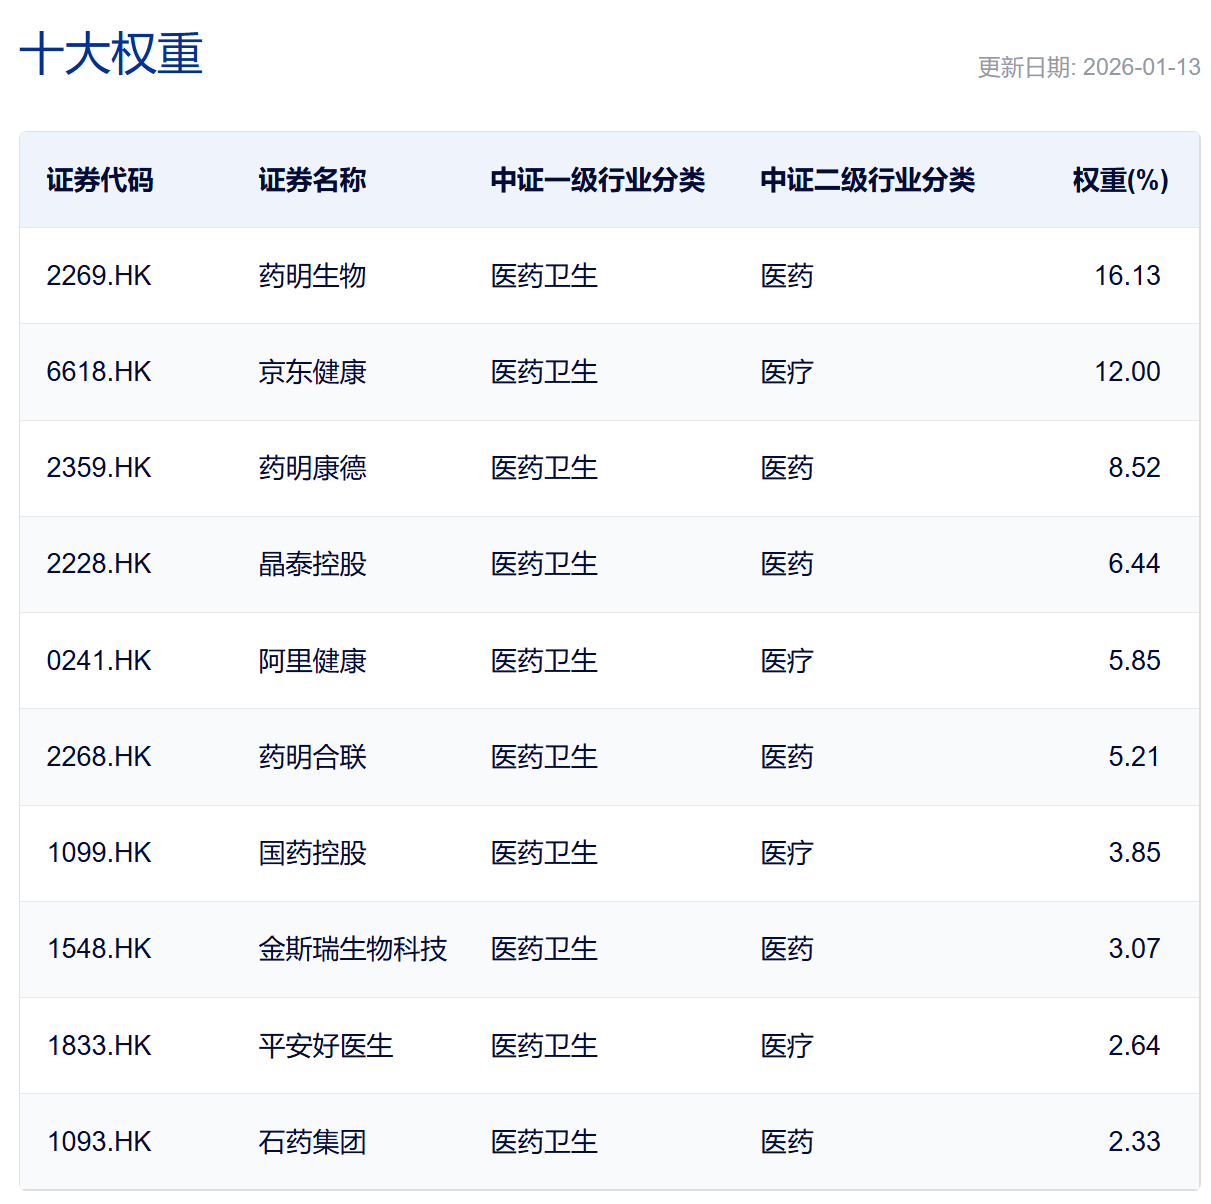Click stock code 1093.HK for 石药集团

point(100,1141)
